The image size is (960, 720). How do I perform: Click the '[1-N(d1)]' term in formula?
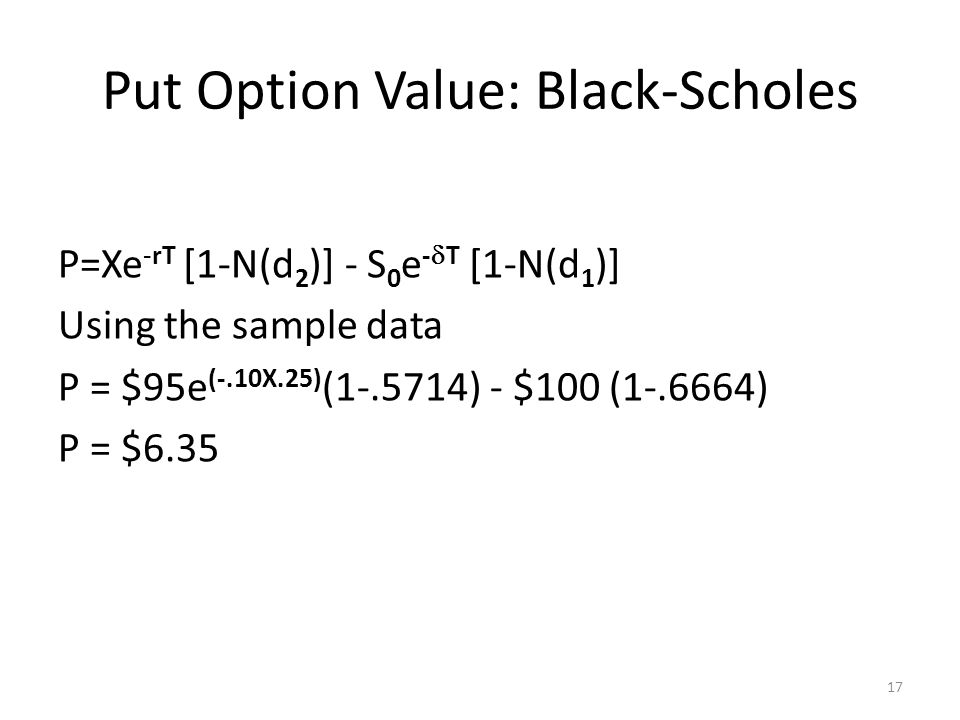(x=545, y=266)
